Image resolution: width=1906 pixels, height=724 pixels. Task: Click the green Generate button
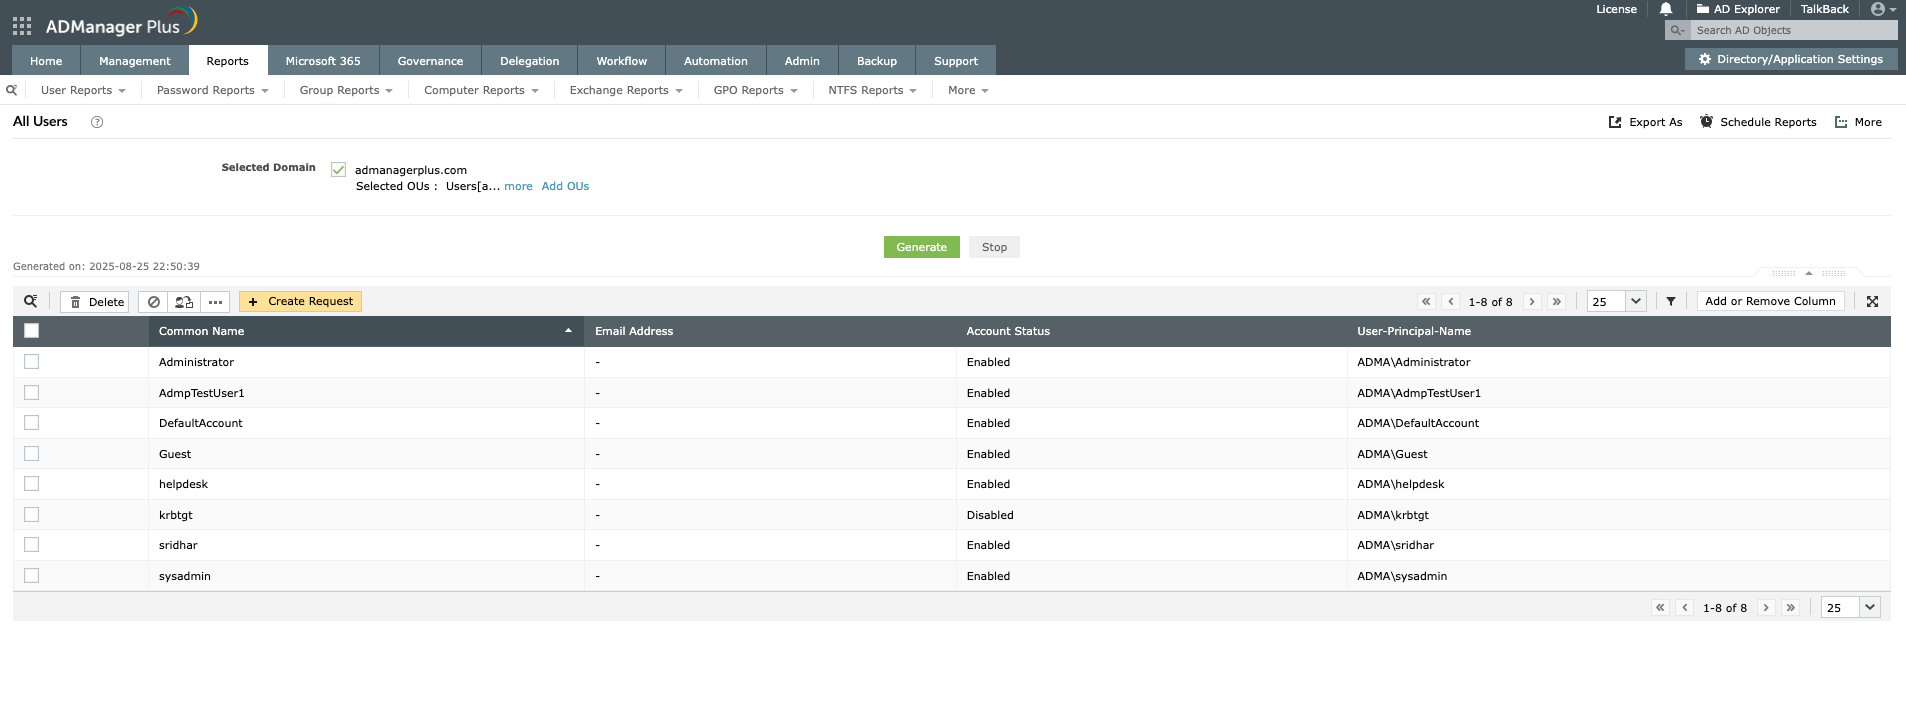point(922,247)
